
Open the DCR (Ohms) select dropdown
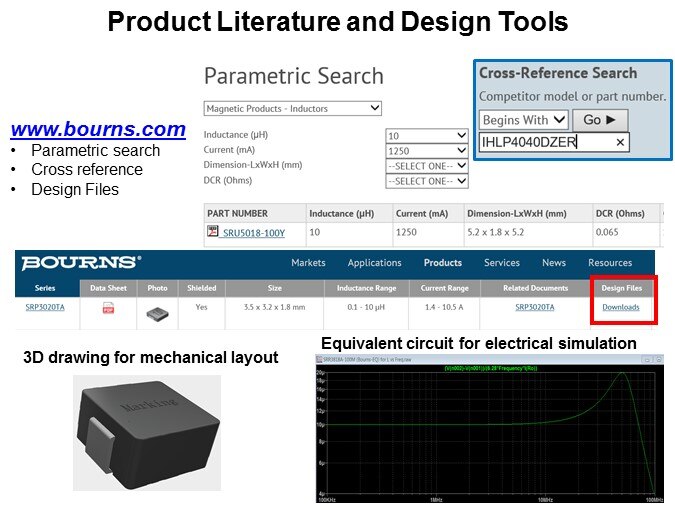click(x=427, y=181)
